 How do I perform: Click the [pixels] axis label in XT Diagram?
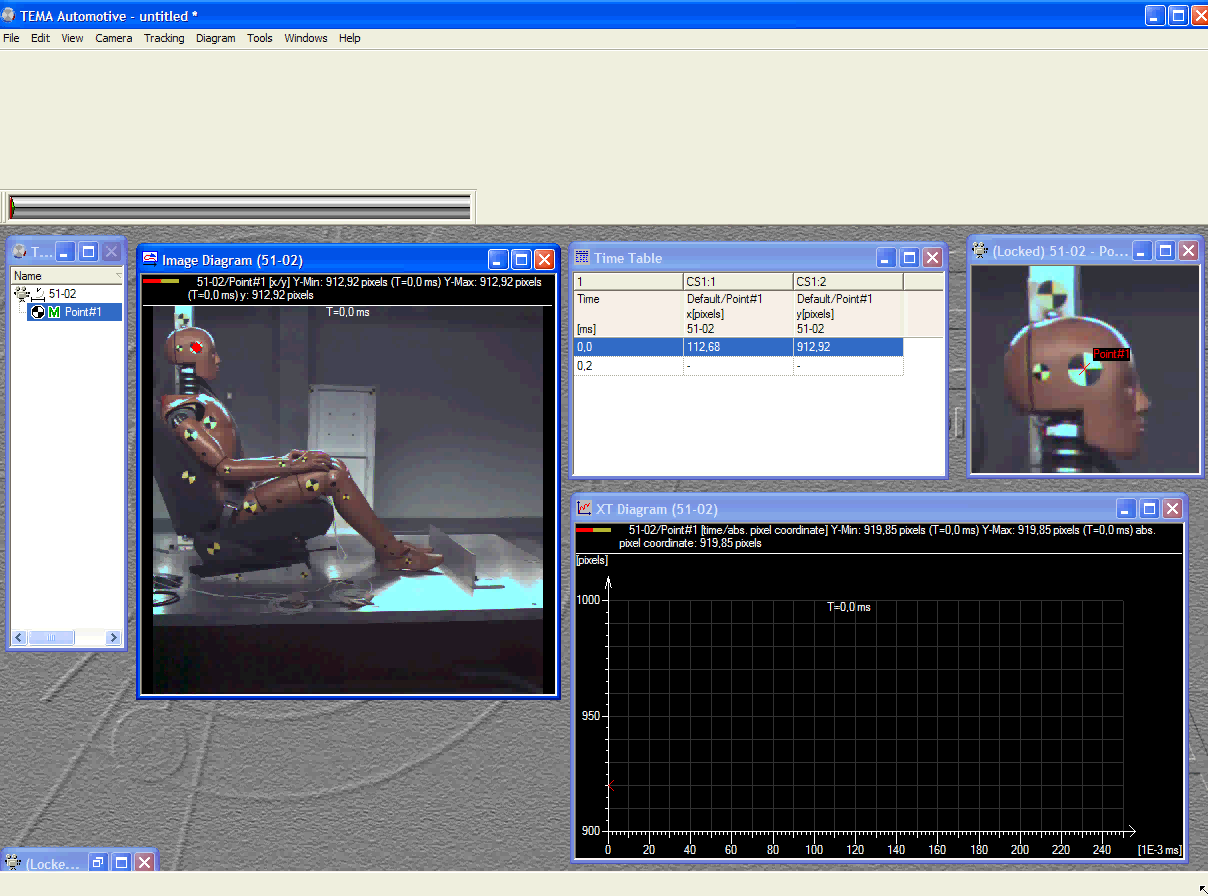point(592,560)
